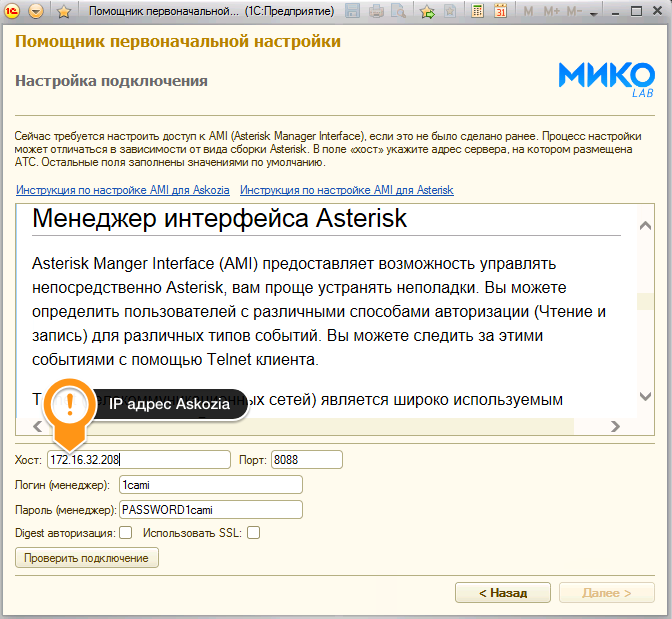Click the Логин (менеджер) input field

211,485
